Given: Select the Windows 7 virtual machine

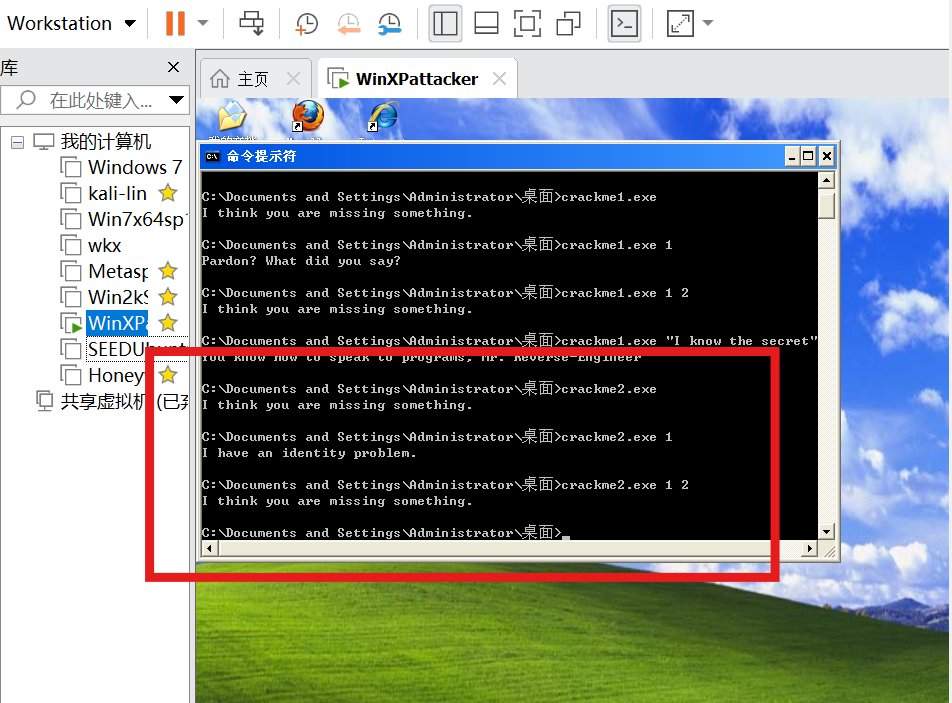Looking at the screenshot, I should pos(135,167).
